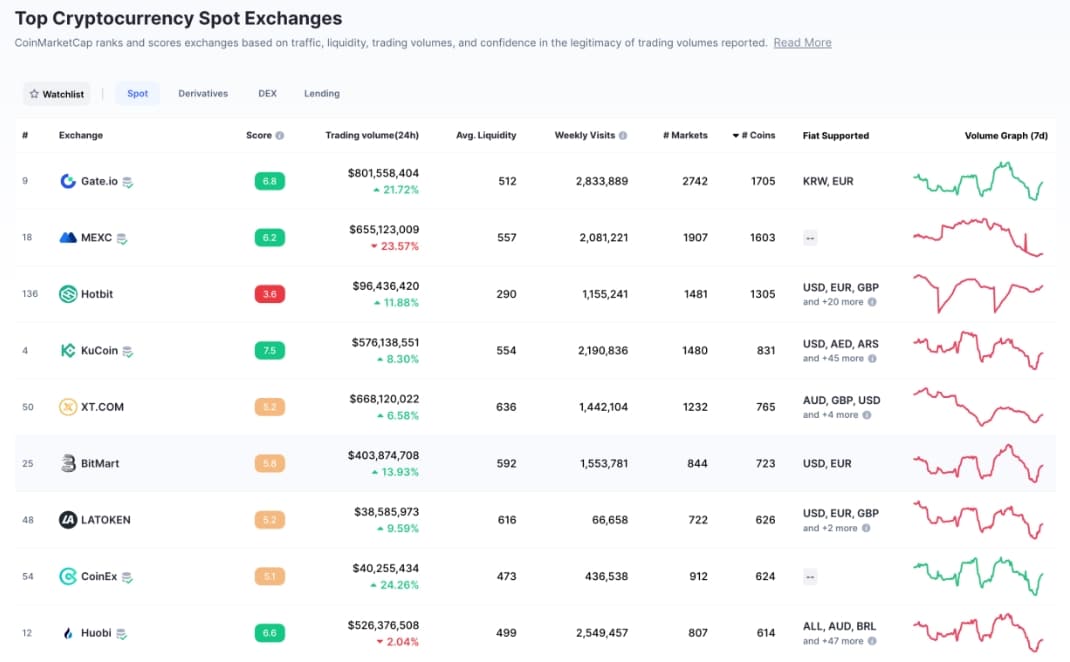Click the MEXC exchange logo

tap(68, 238)
